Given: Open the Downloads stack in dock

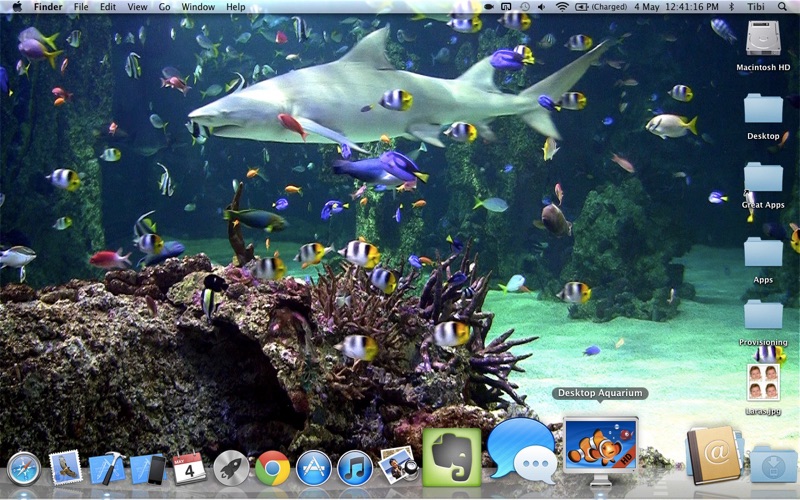Looking at the screenshot, I should pyautogui.click(x=773, y=464).
